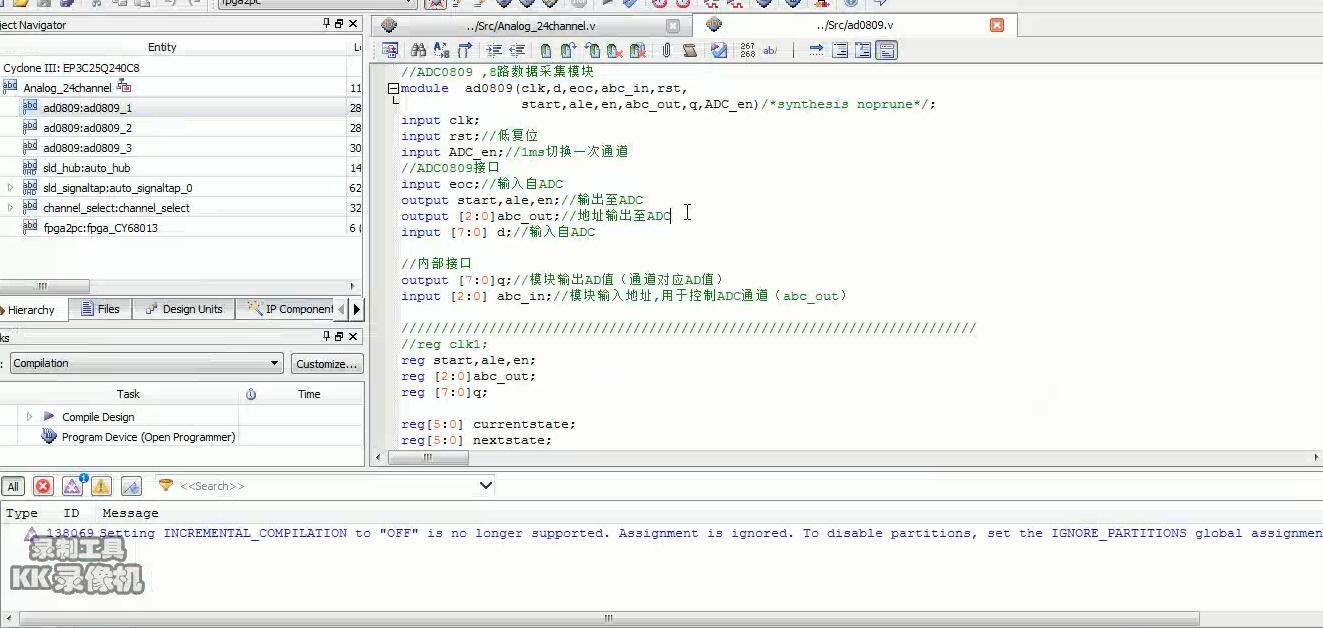Select the ad0809:ad0809_2 entity
The image size is (1323, 628).
click(87, 128)
